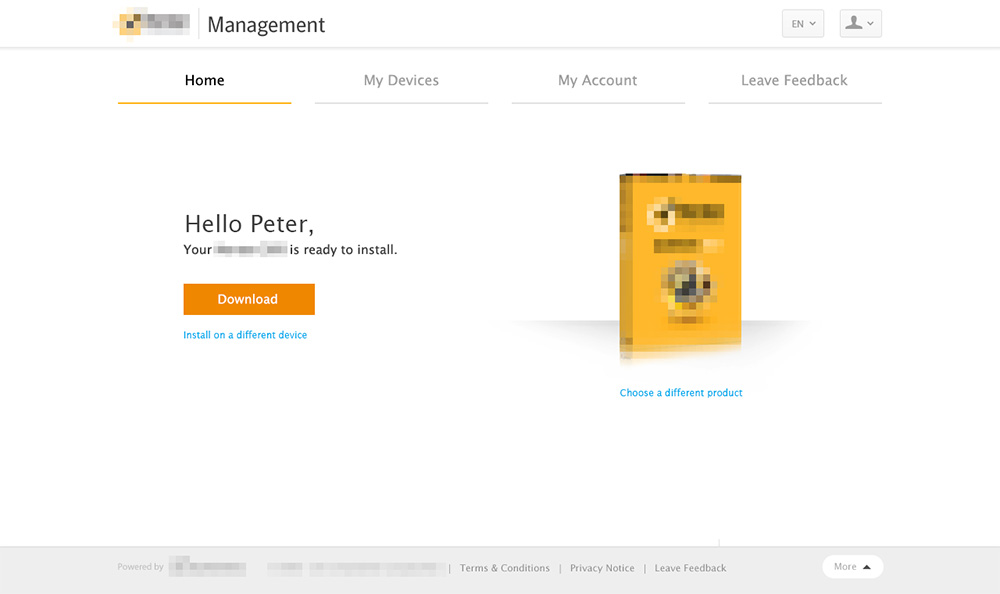The image size is (1000, 594).
Task: Open Terms & Conditions in the footer
Action: coord(505,568)
